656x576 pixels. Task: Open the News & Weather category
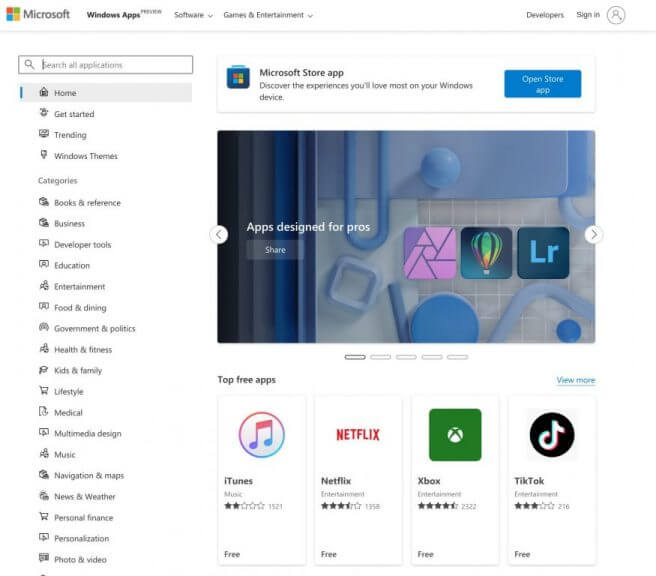tap(85, 497)
